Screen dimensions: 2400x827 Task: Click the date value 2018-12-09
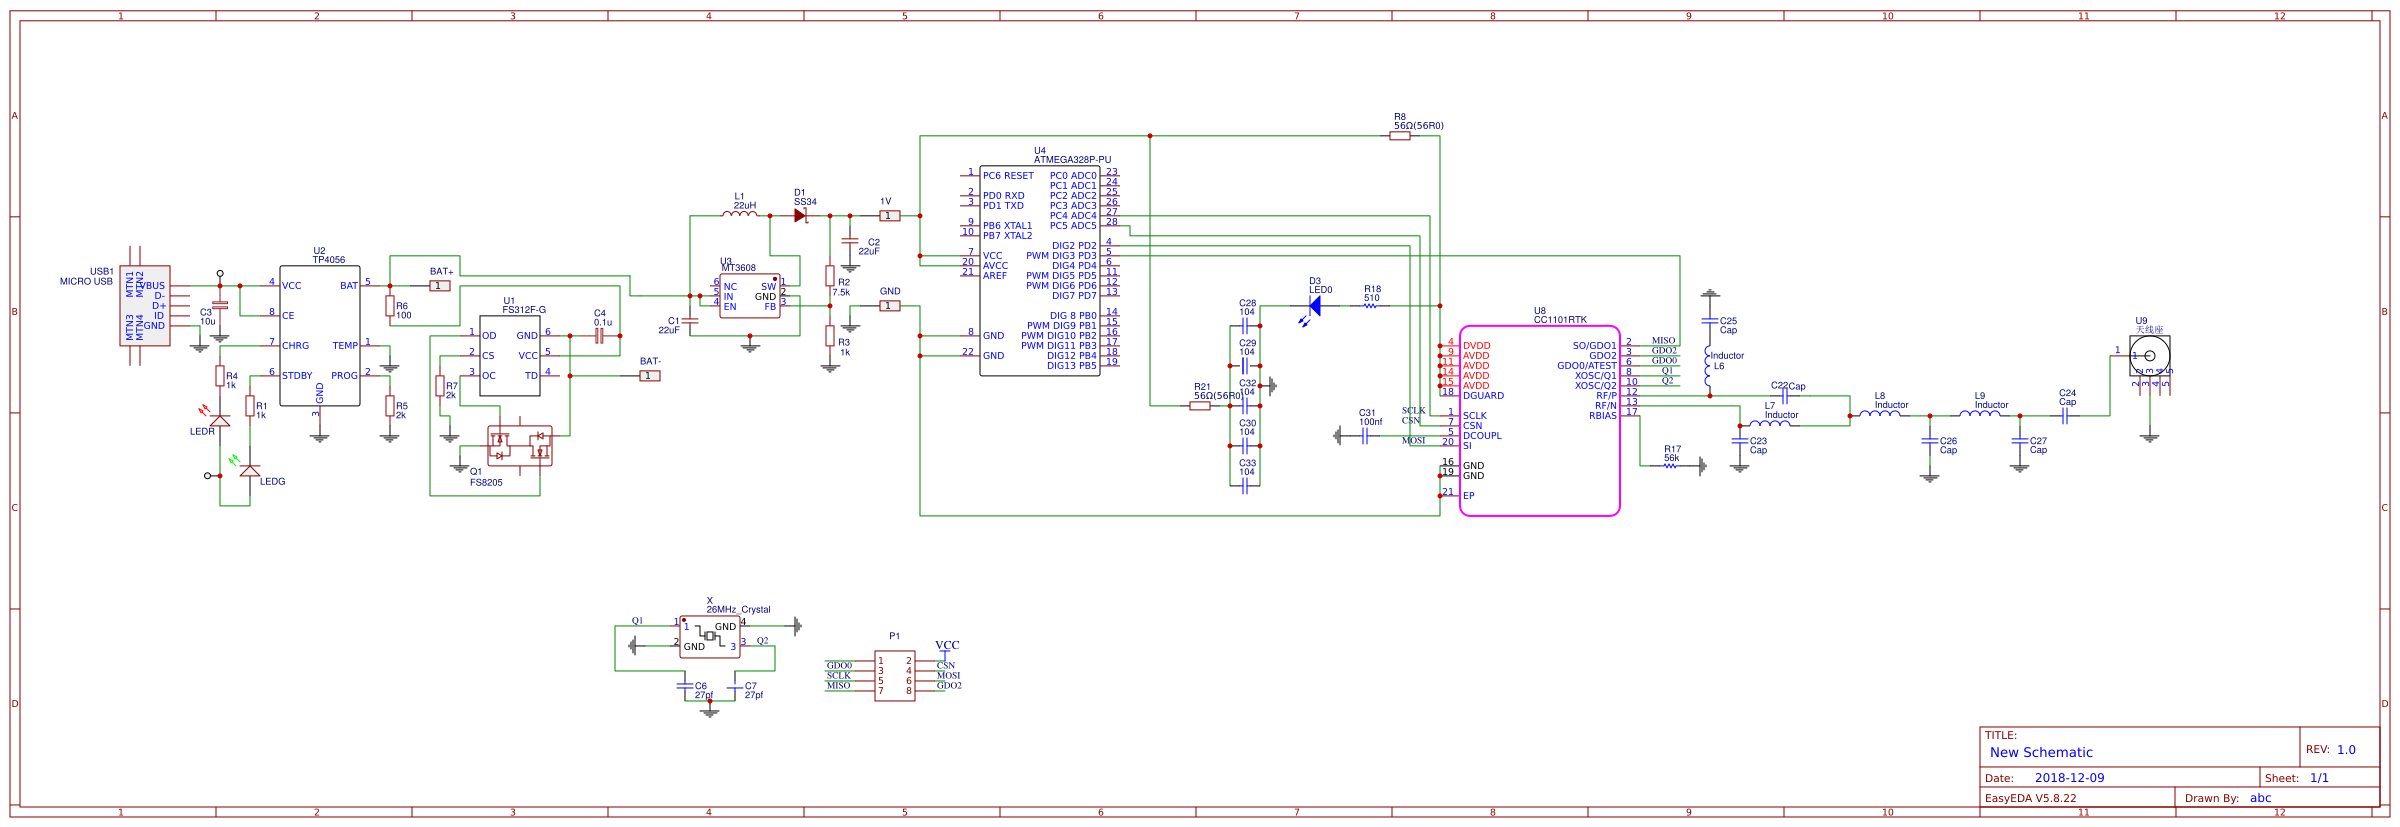click(2068, 777)
